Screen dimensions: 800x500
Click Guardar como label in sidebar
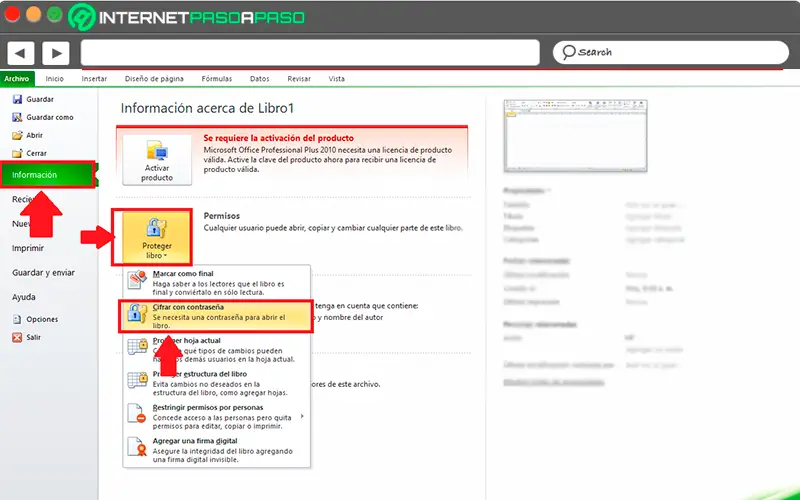click(50, 117)
